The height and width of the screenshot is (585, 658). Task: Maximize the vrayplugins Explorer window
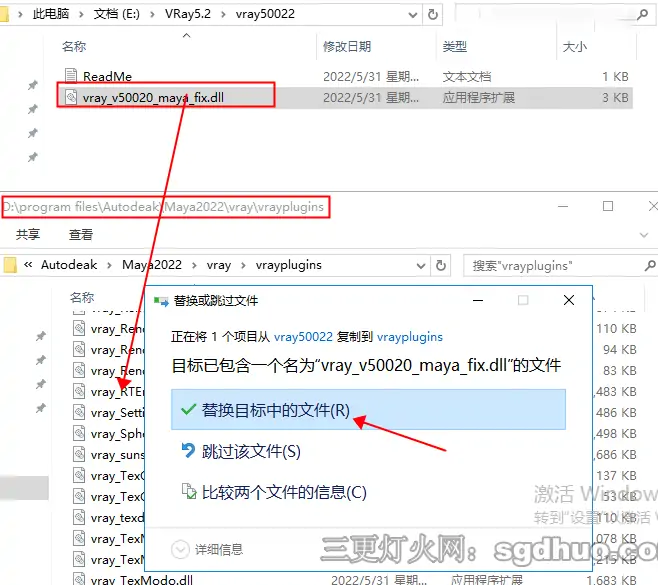point(608,206)
